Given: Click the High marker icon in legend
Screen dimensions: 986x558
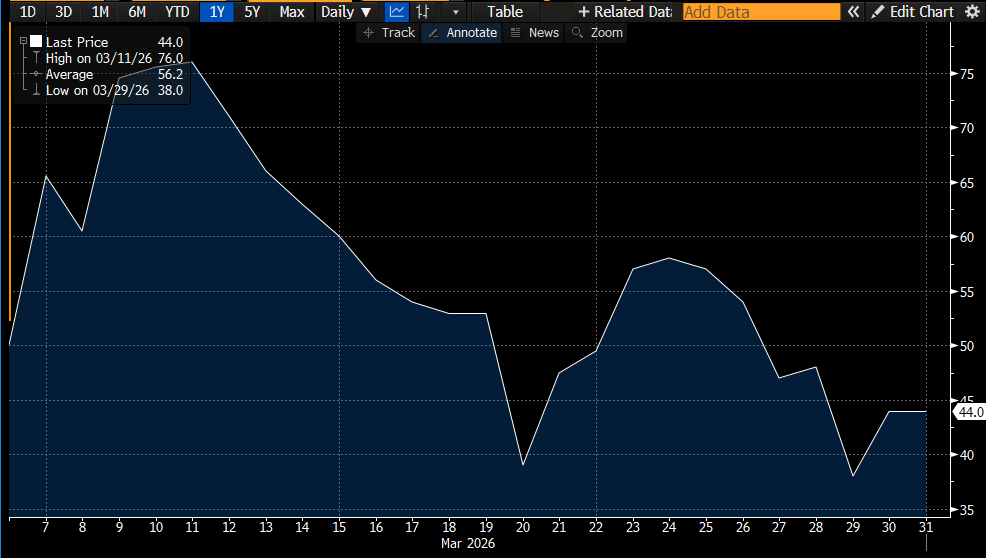Looking at the screenshot, I should (x=36, y=59).
